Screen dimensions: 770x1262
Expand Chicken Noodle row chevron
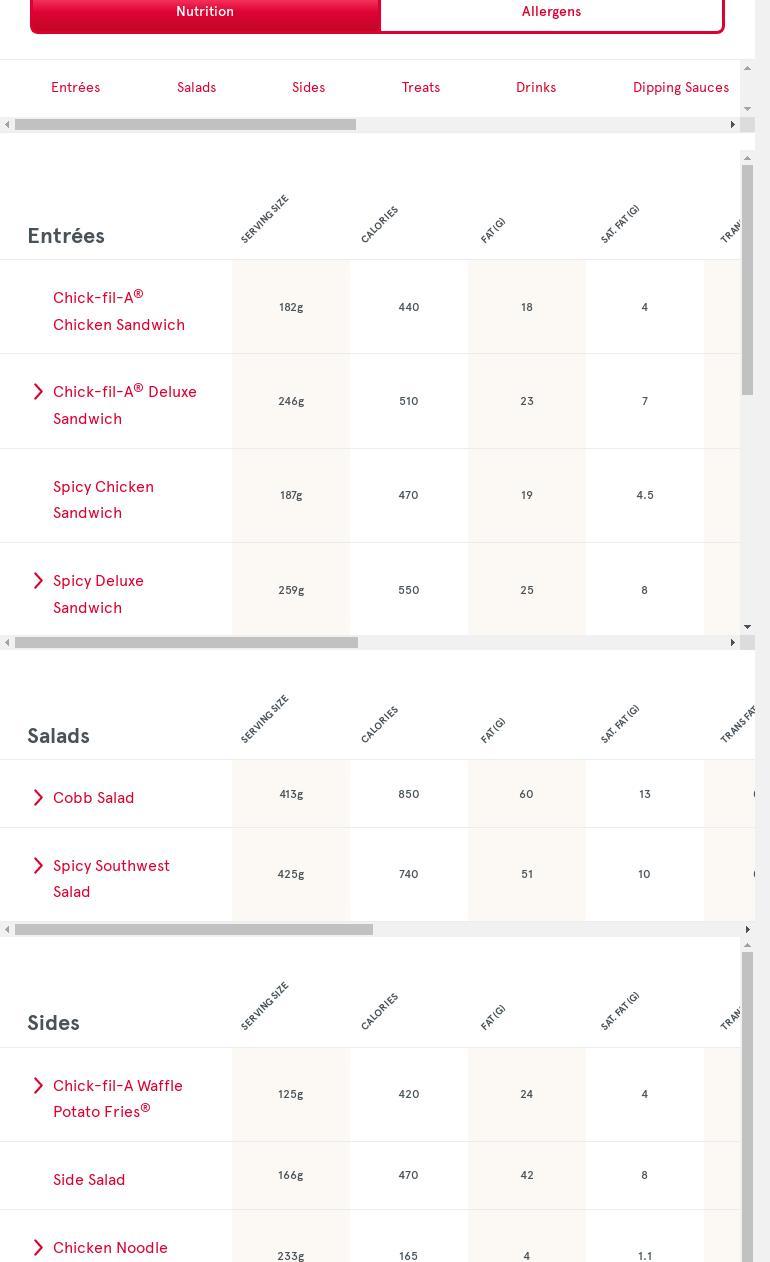pos(38,1247)
